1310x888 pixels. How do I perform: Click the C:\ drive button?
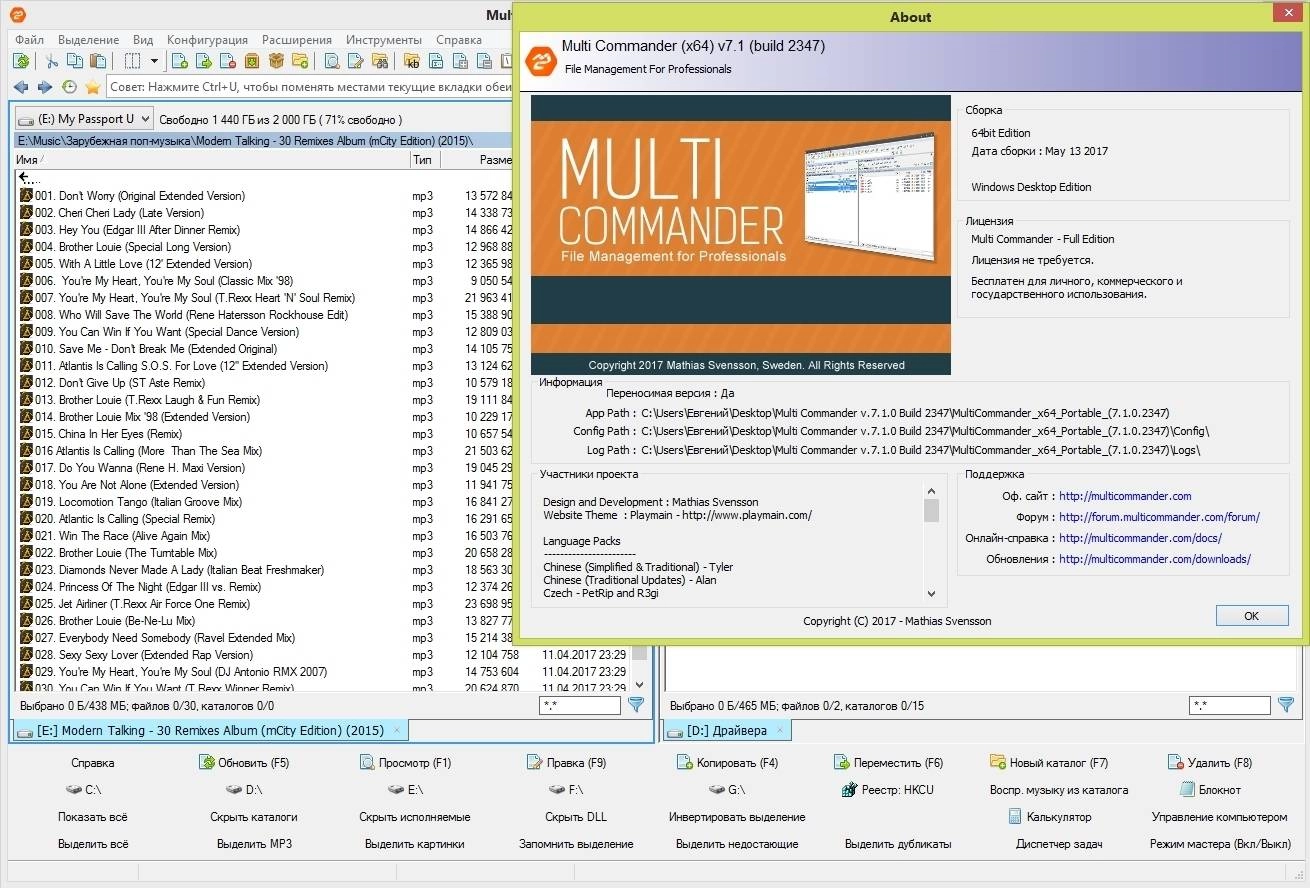click(x=83, y=790)
